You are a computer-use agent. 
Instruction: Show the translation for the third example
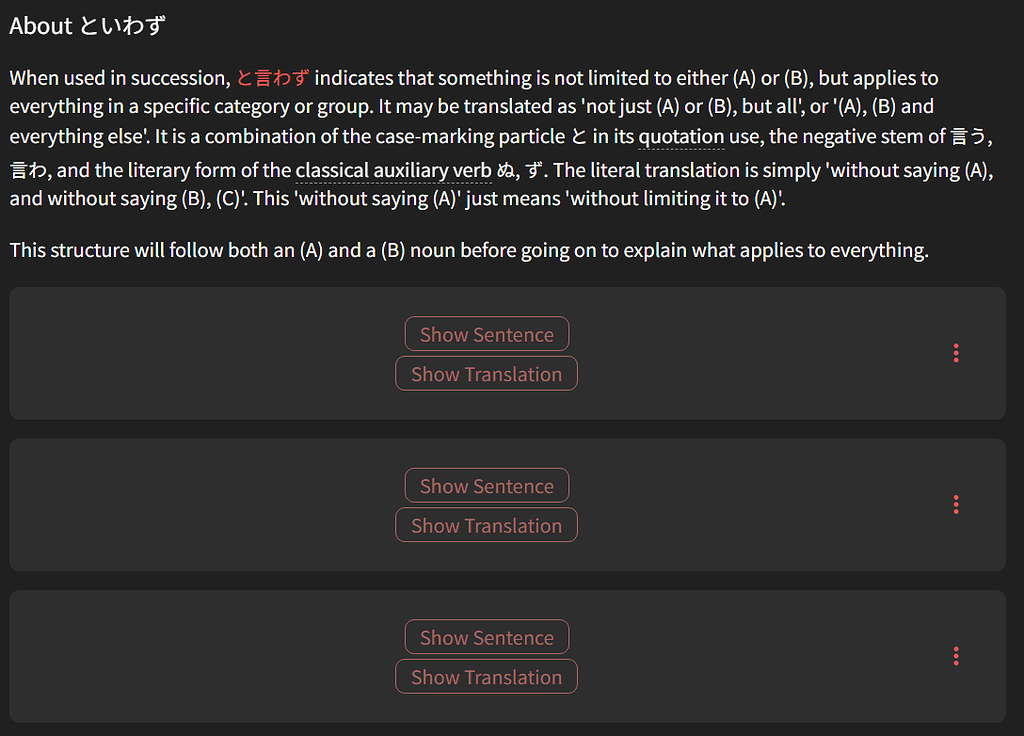point(486,676)
